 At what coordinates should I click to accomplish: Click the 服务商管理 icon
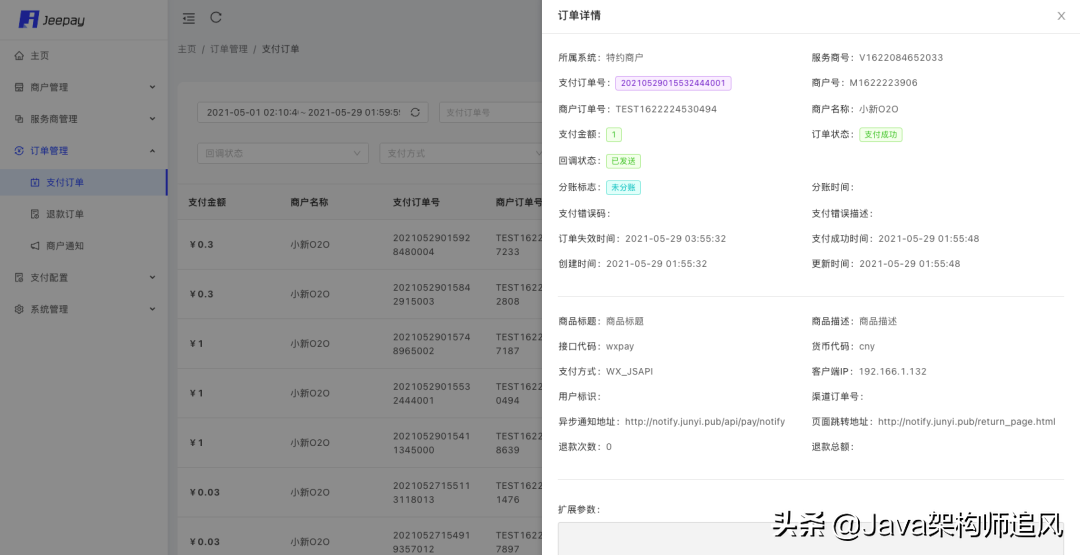coord(19,119)
